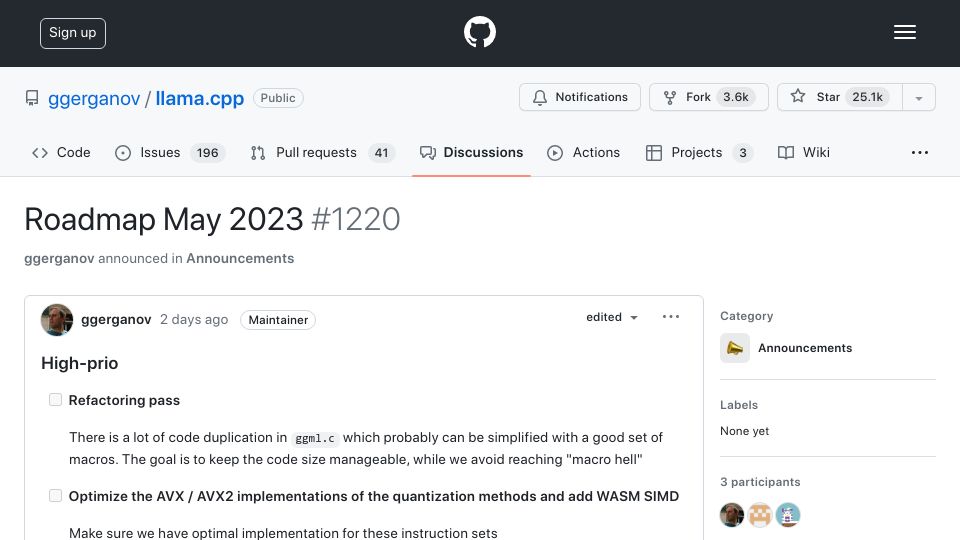Open the Announcements link under the title
The height and width of the screenshot is (540, 960).
click(x=240, y=258)
